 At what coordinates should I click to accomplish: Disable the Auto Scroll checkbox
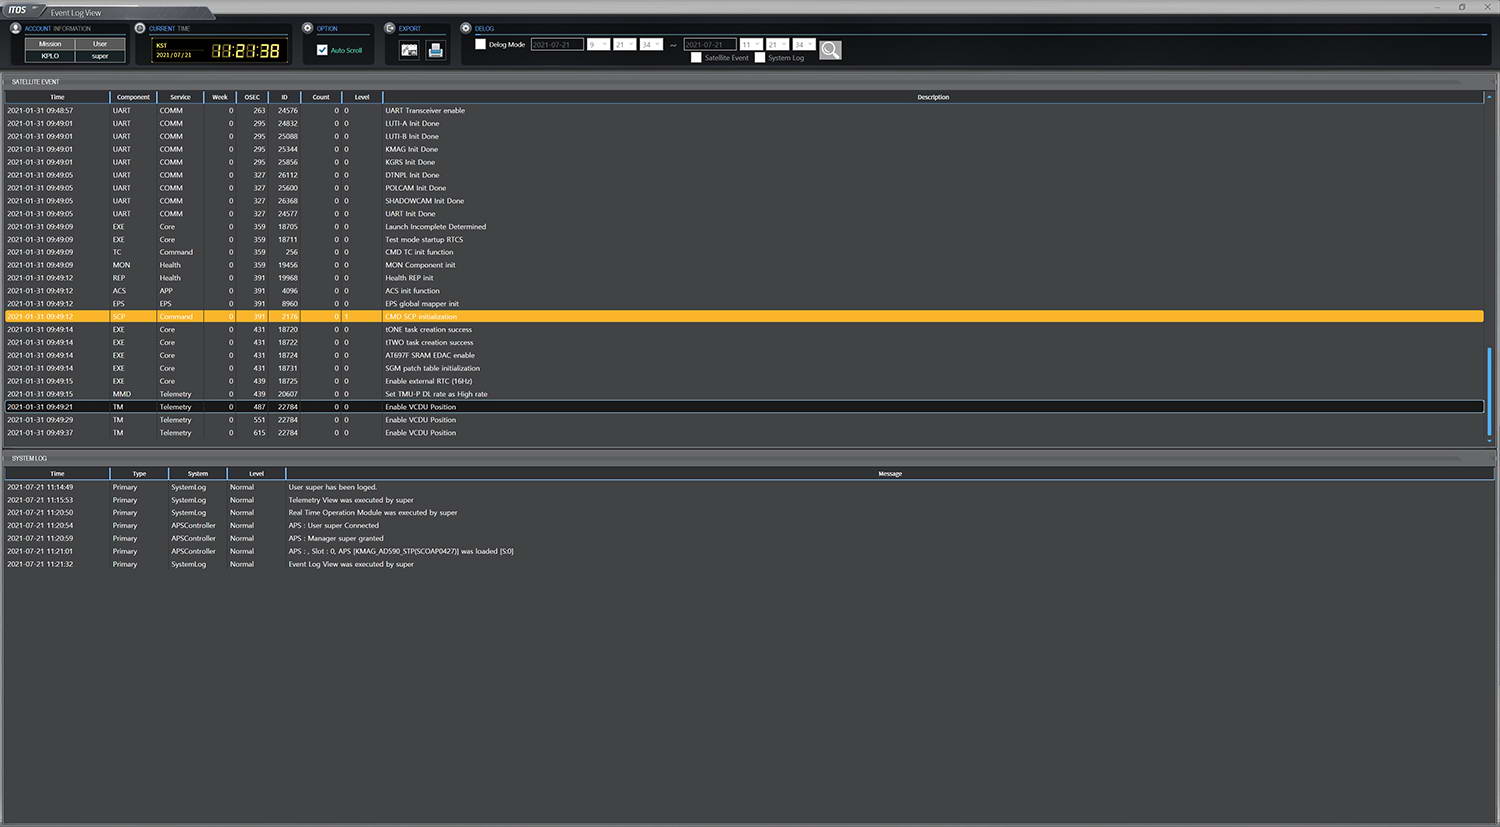322,50
